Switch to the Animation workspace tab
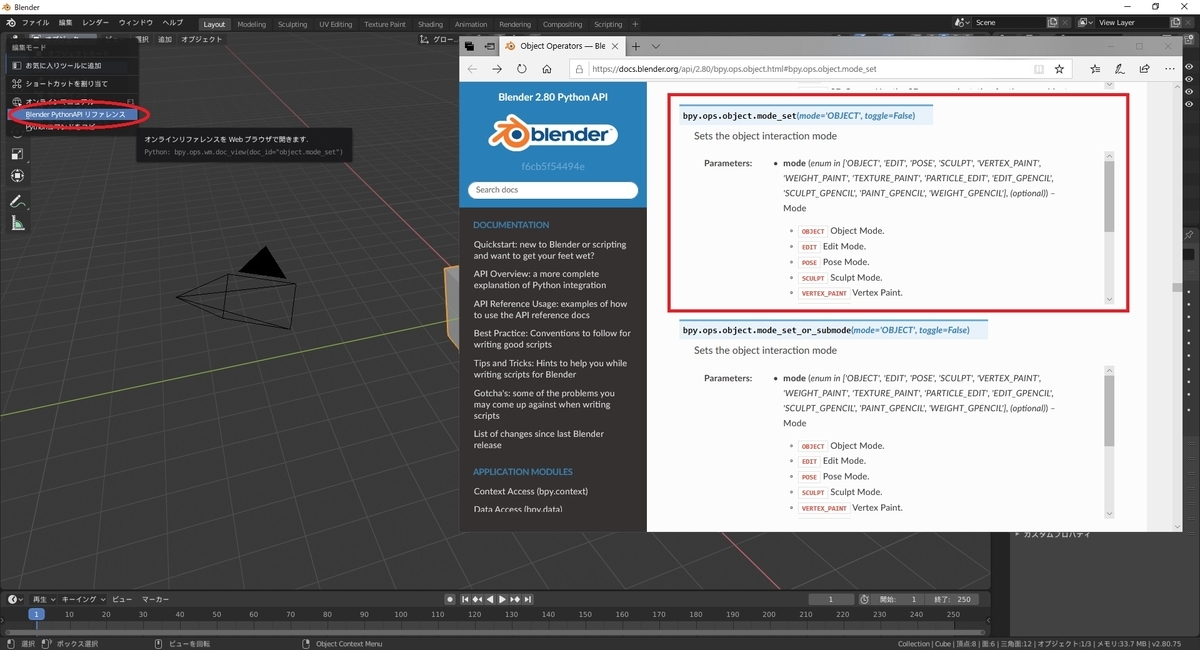This screenshot has height=650, width=1200. pyautogui.click(x=470, y=24)
